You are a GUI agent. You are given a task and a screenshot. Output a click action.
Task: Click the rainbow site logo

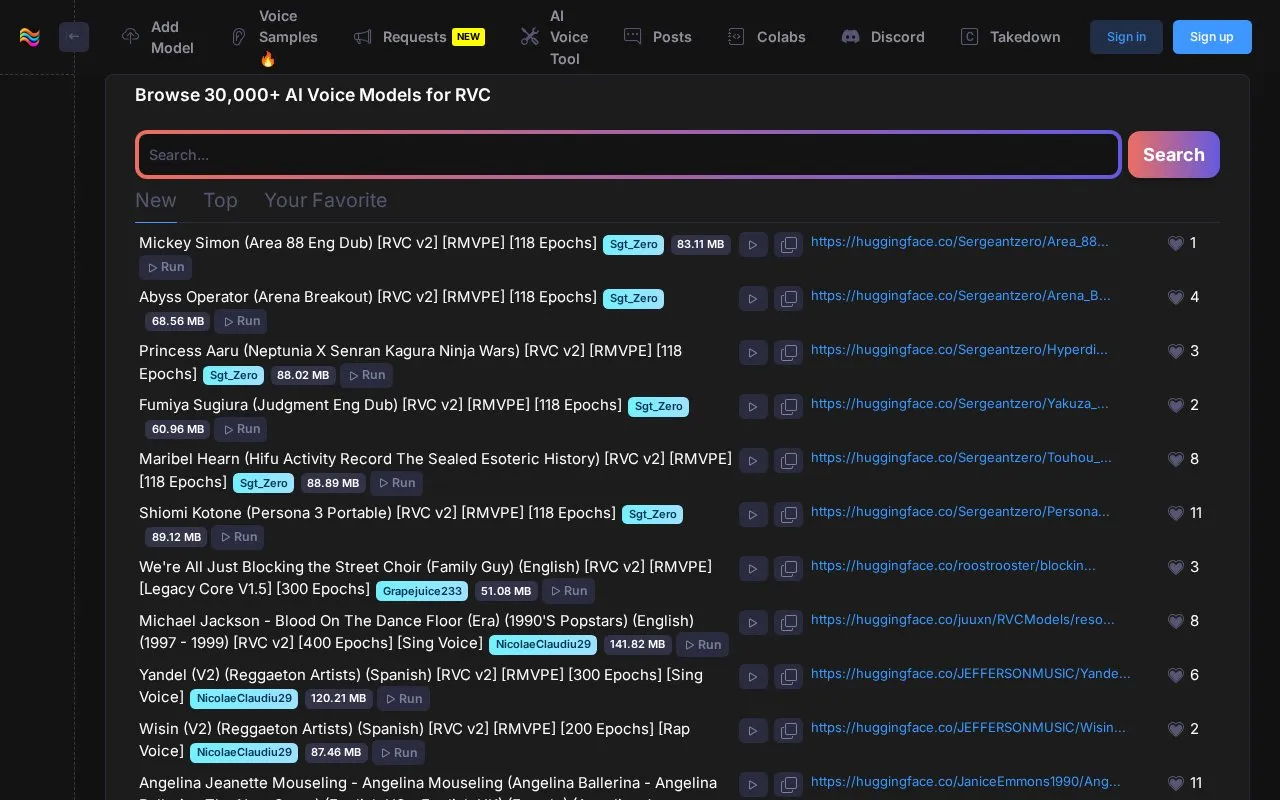tap(30, 37)
